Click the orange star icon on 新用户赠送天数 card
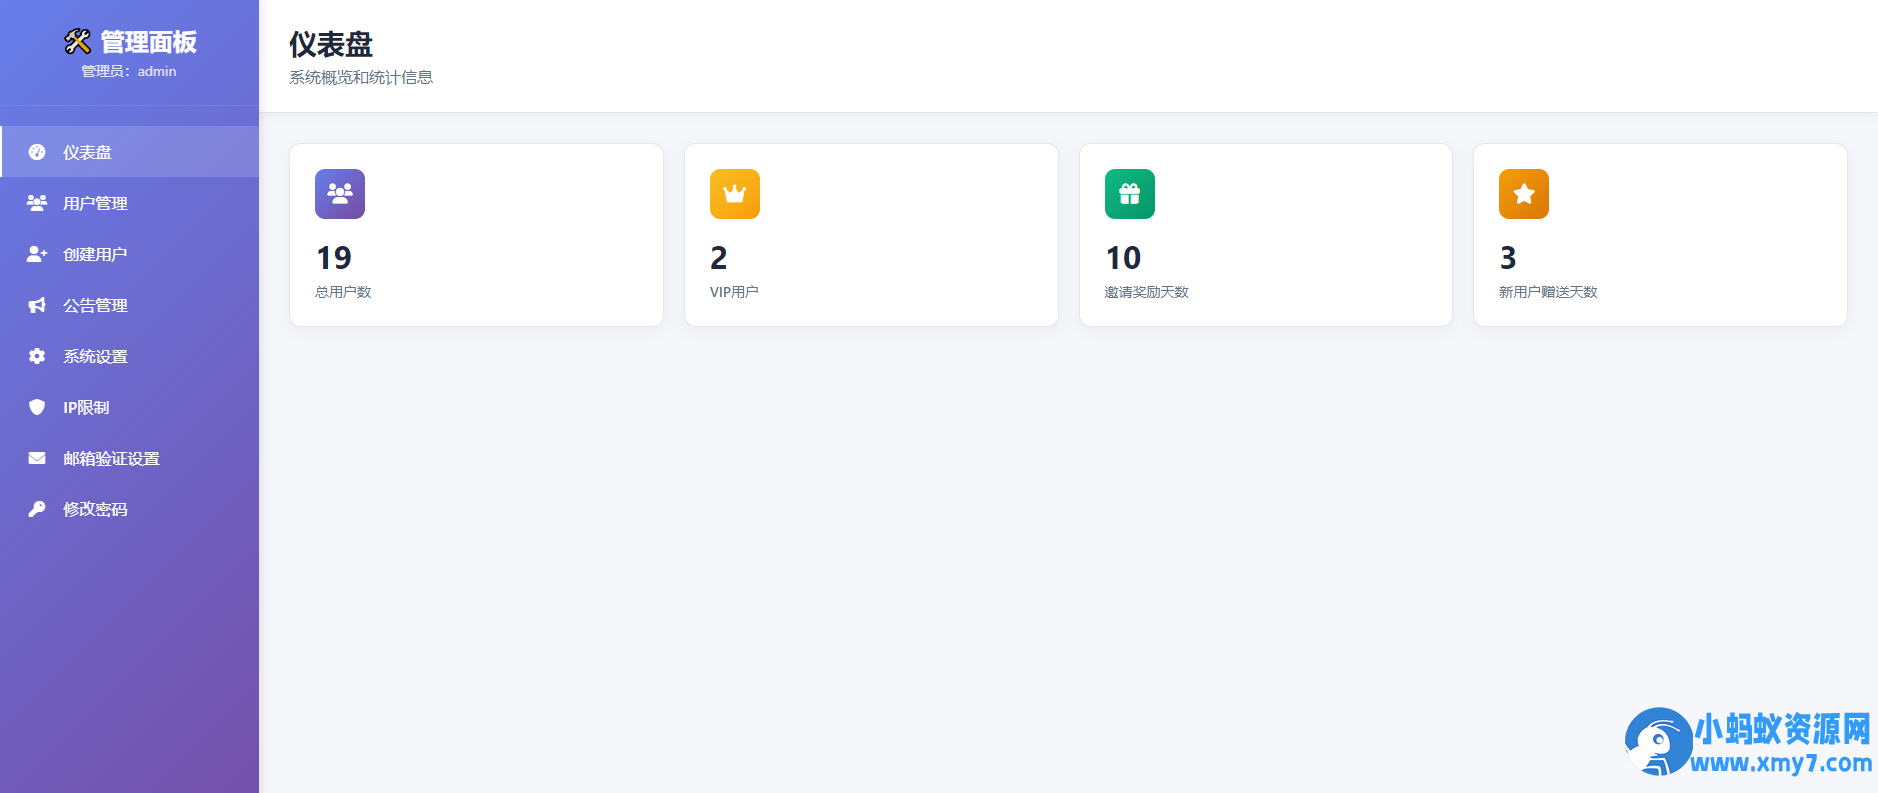The width and height of the screenshot is (1878, 793). [1524, 194]
